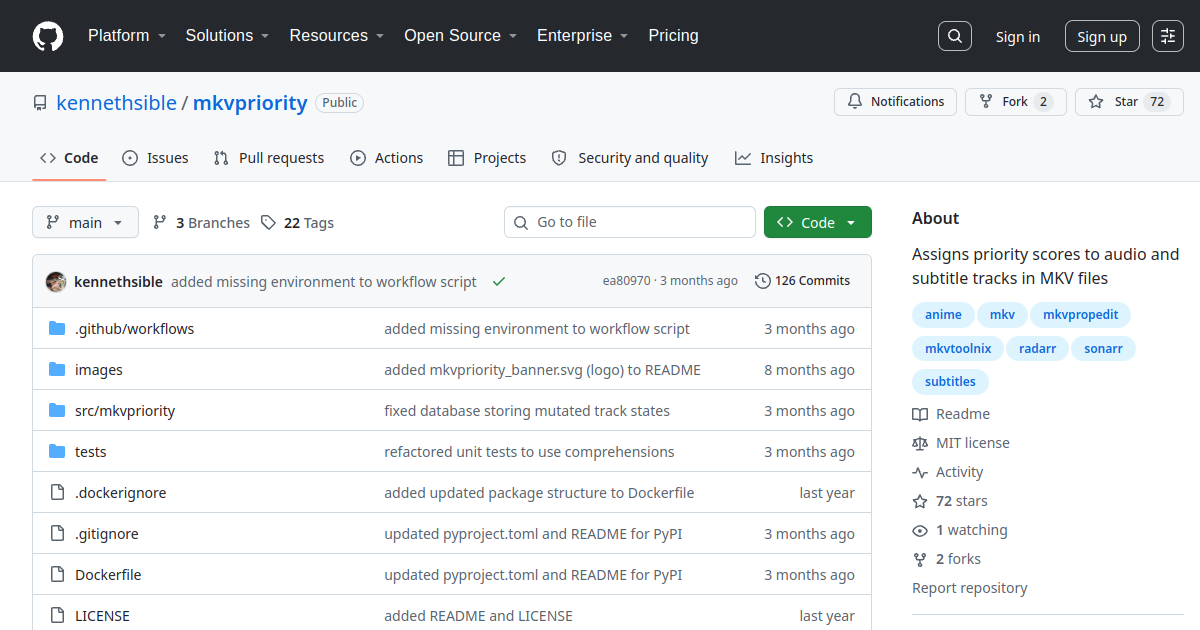Switch to Security and quality tab
Viewport: 1200px width, 630px height.
tap(630, 158)
